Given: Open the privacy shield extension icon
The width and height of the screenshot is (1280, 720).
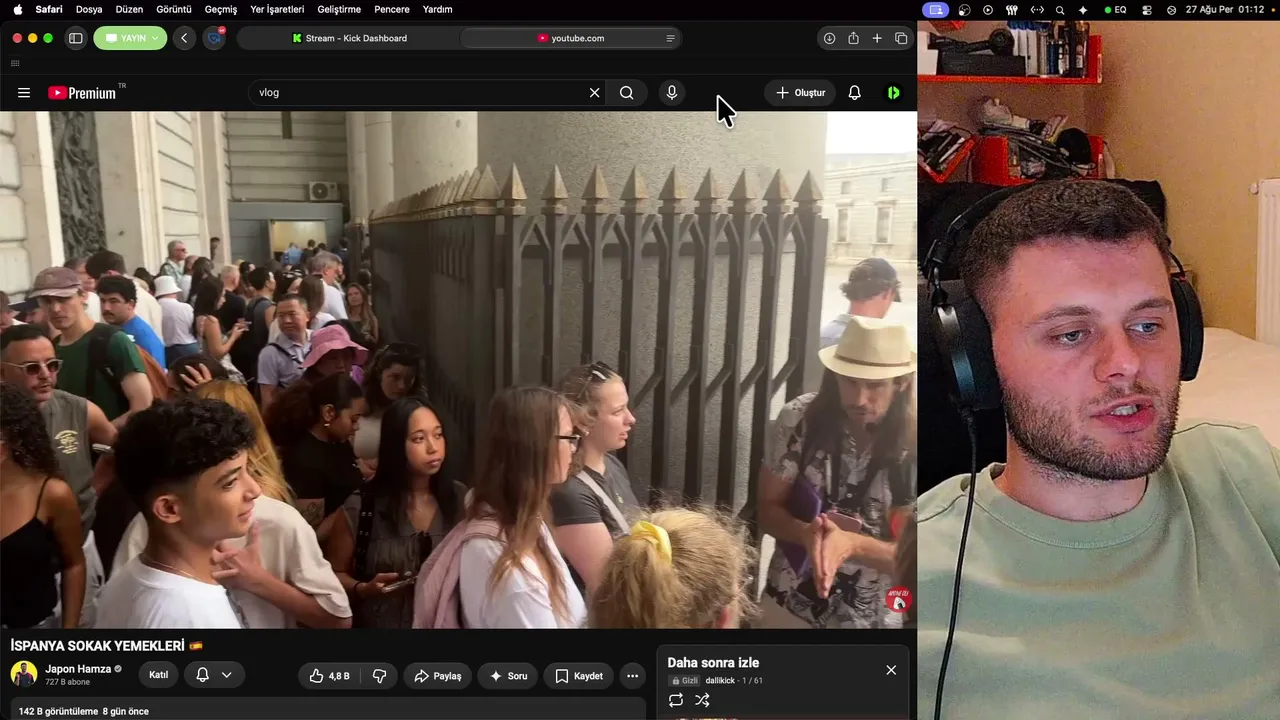Looking at the screenshot, I should point(214,38).
